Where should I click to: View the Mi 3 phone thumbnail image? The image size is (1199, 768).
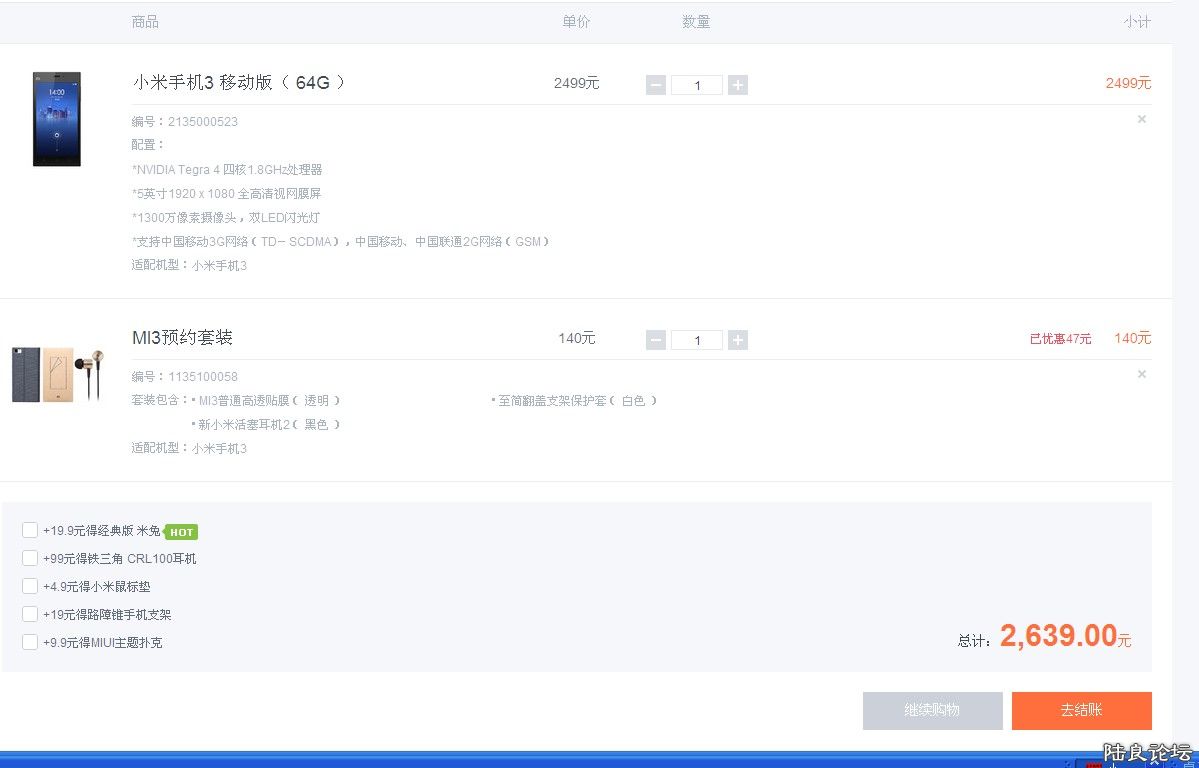(x=56, y=118)
